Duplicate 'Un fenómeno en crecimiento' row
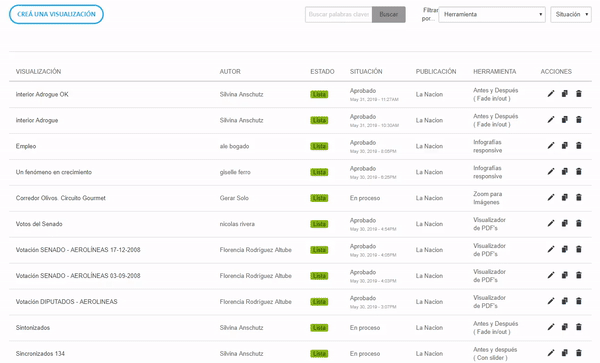600x363 pixels. click(564, 172)
